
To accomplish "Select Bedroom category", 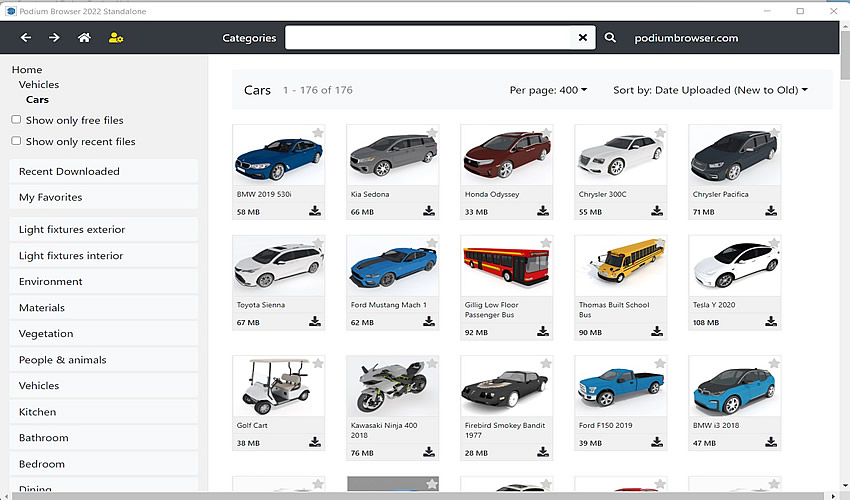I will pyautogui.click(x=104, y=464).
